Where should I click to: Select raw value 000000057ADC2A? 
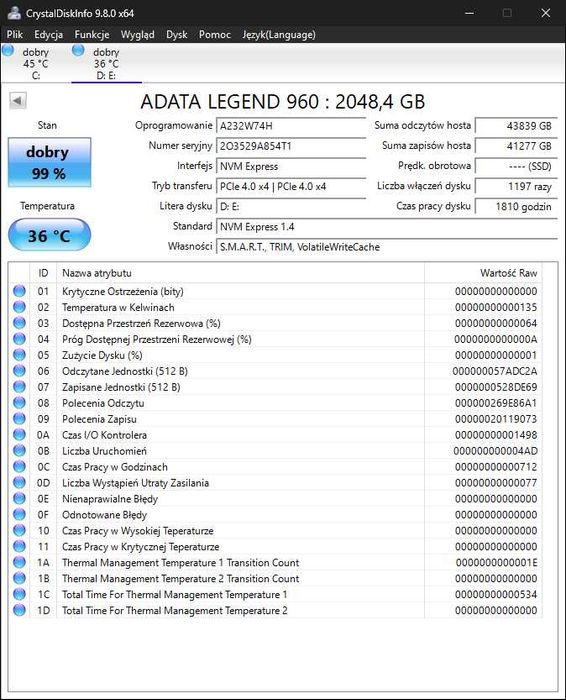(495, 371)
